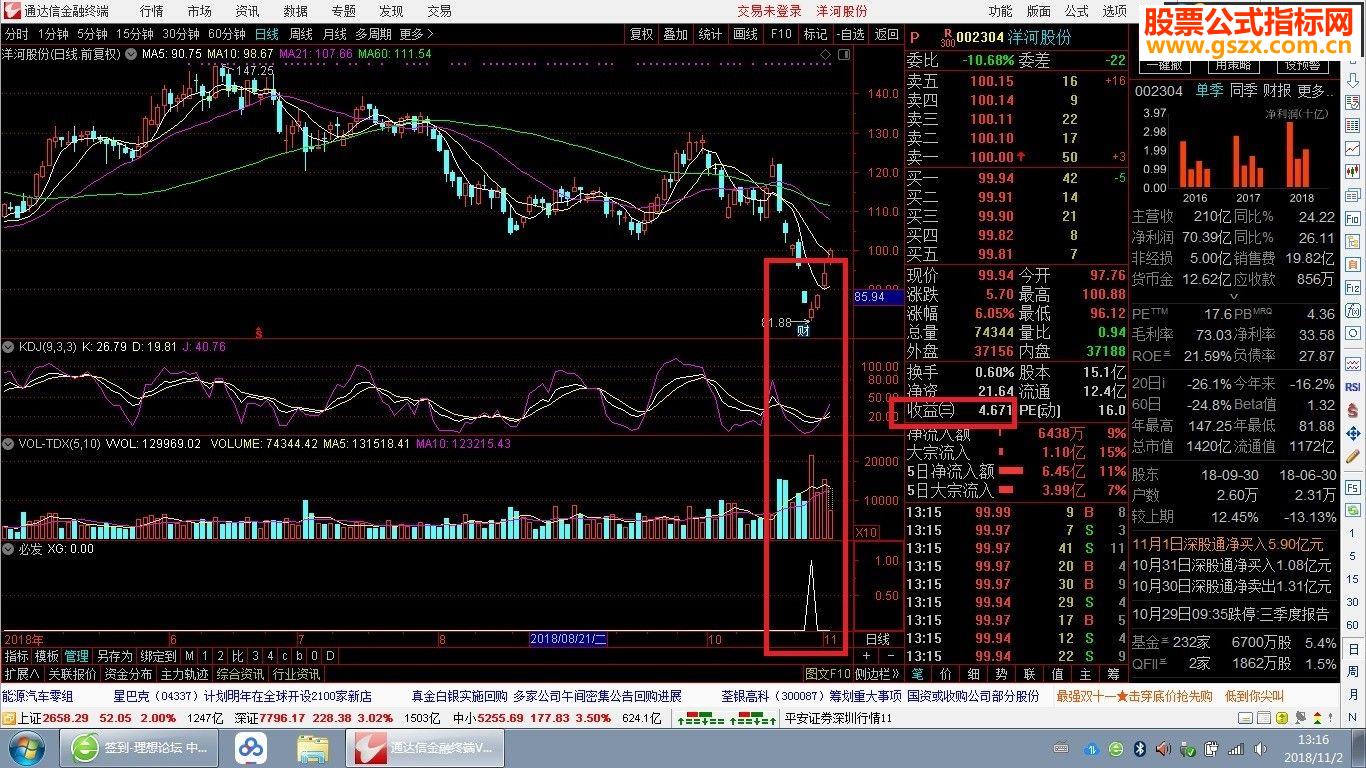Click the gold icon before 上证 index

coord(8,718)
